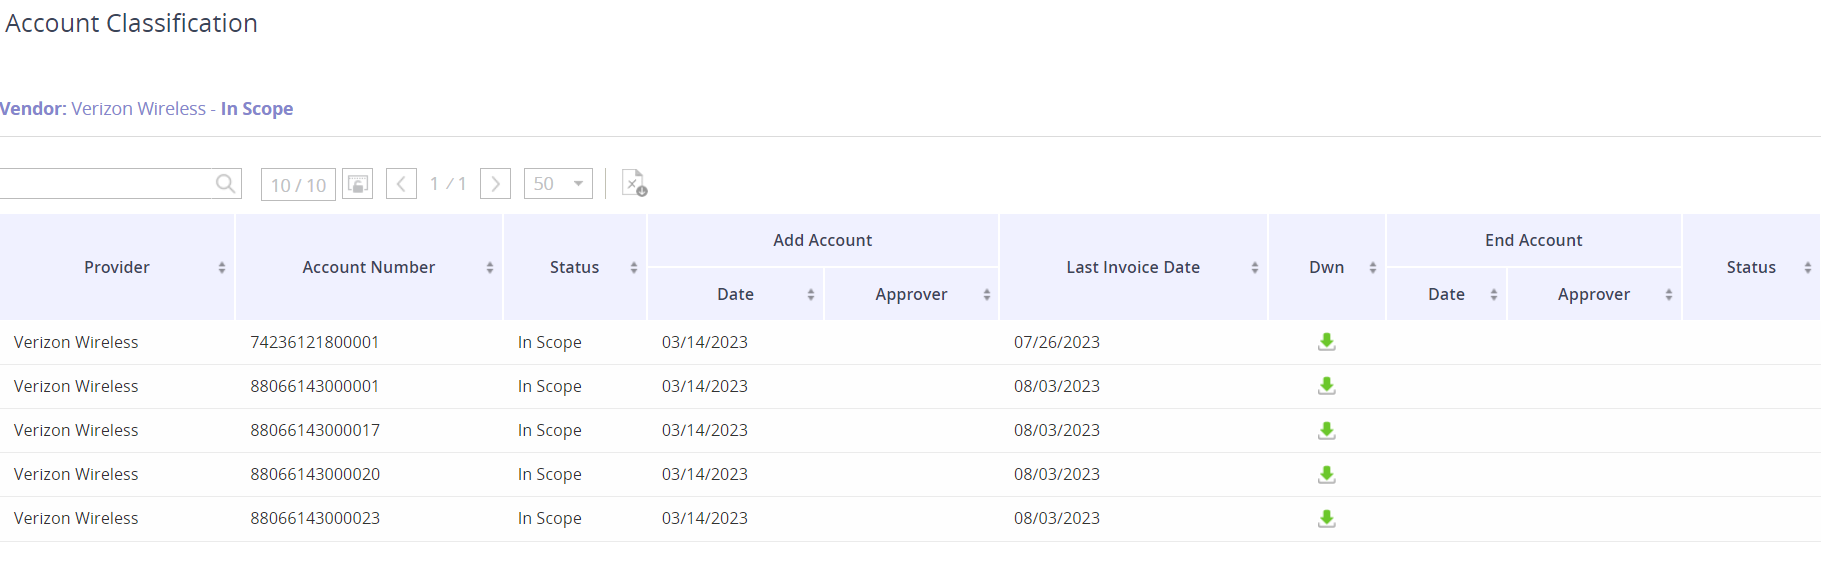This screenshot has width=1830, height=569.
Task: Click the Account Classification page title
Action: point(131,23)
